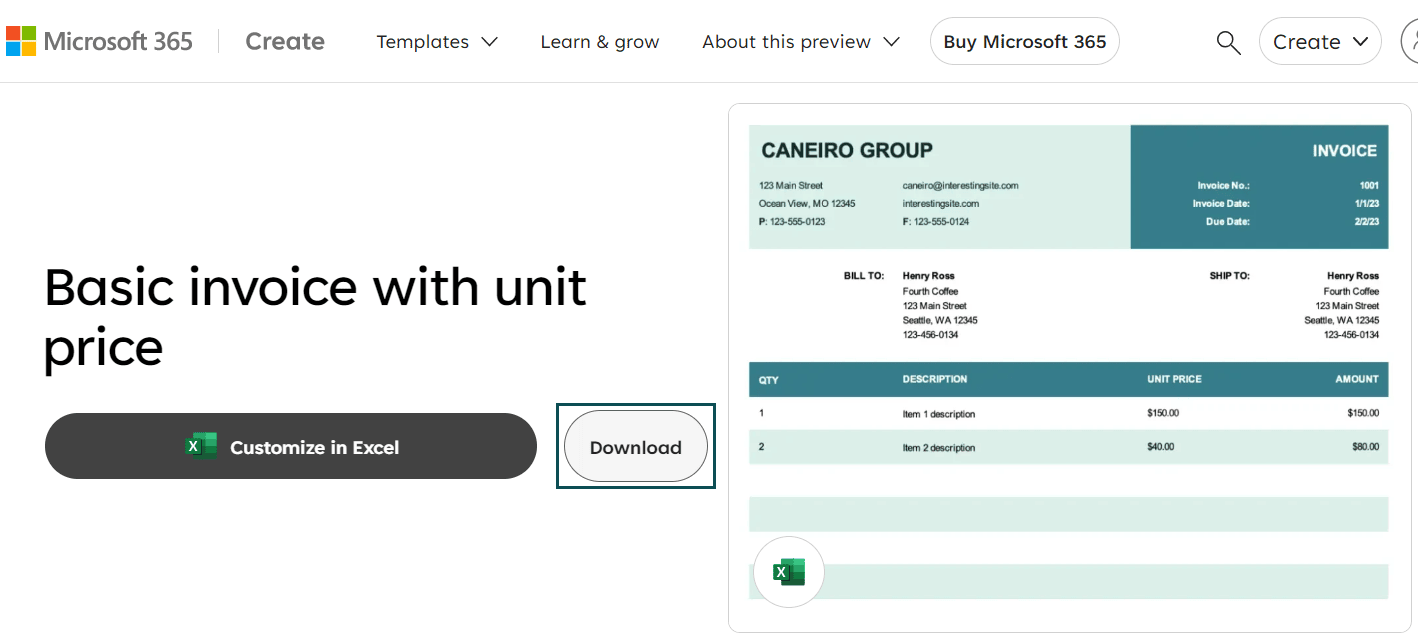
Task: Click the DESCRIPTION column header
Action: 935,379
